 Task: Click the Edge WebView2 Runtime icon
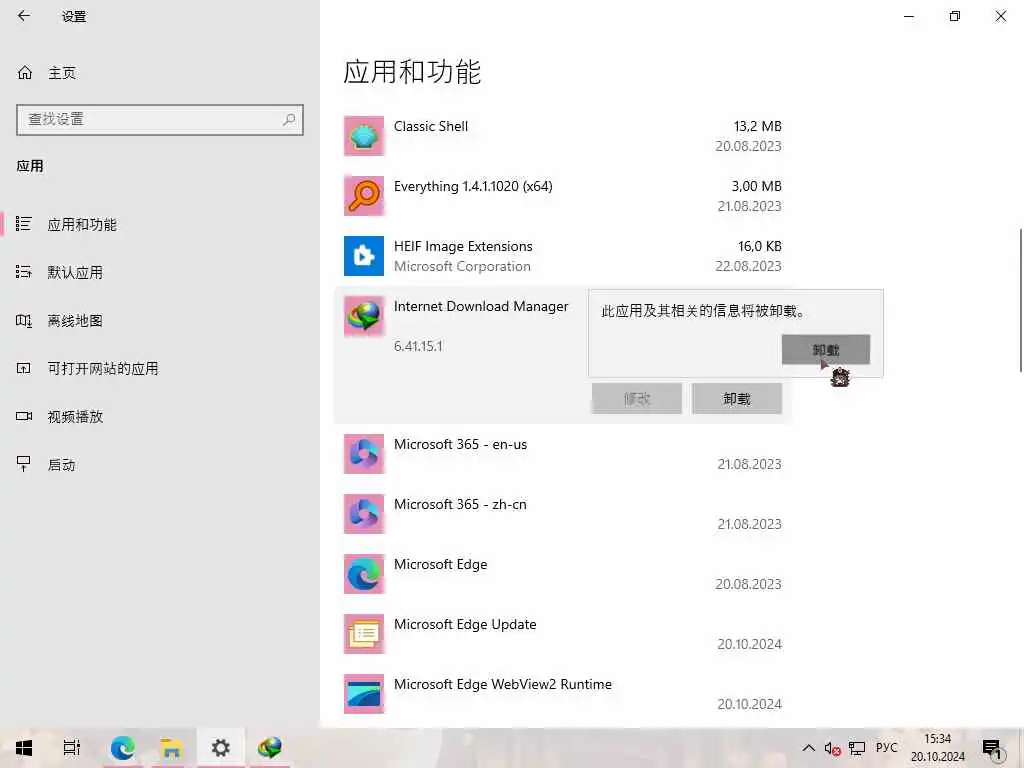(364, 694)
